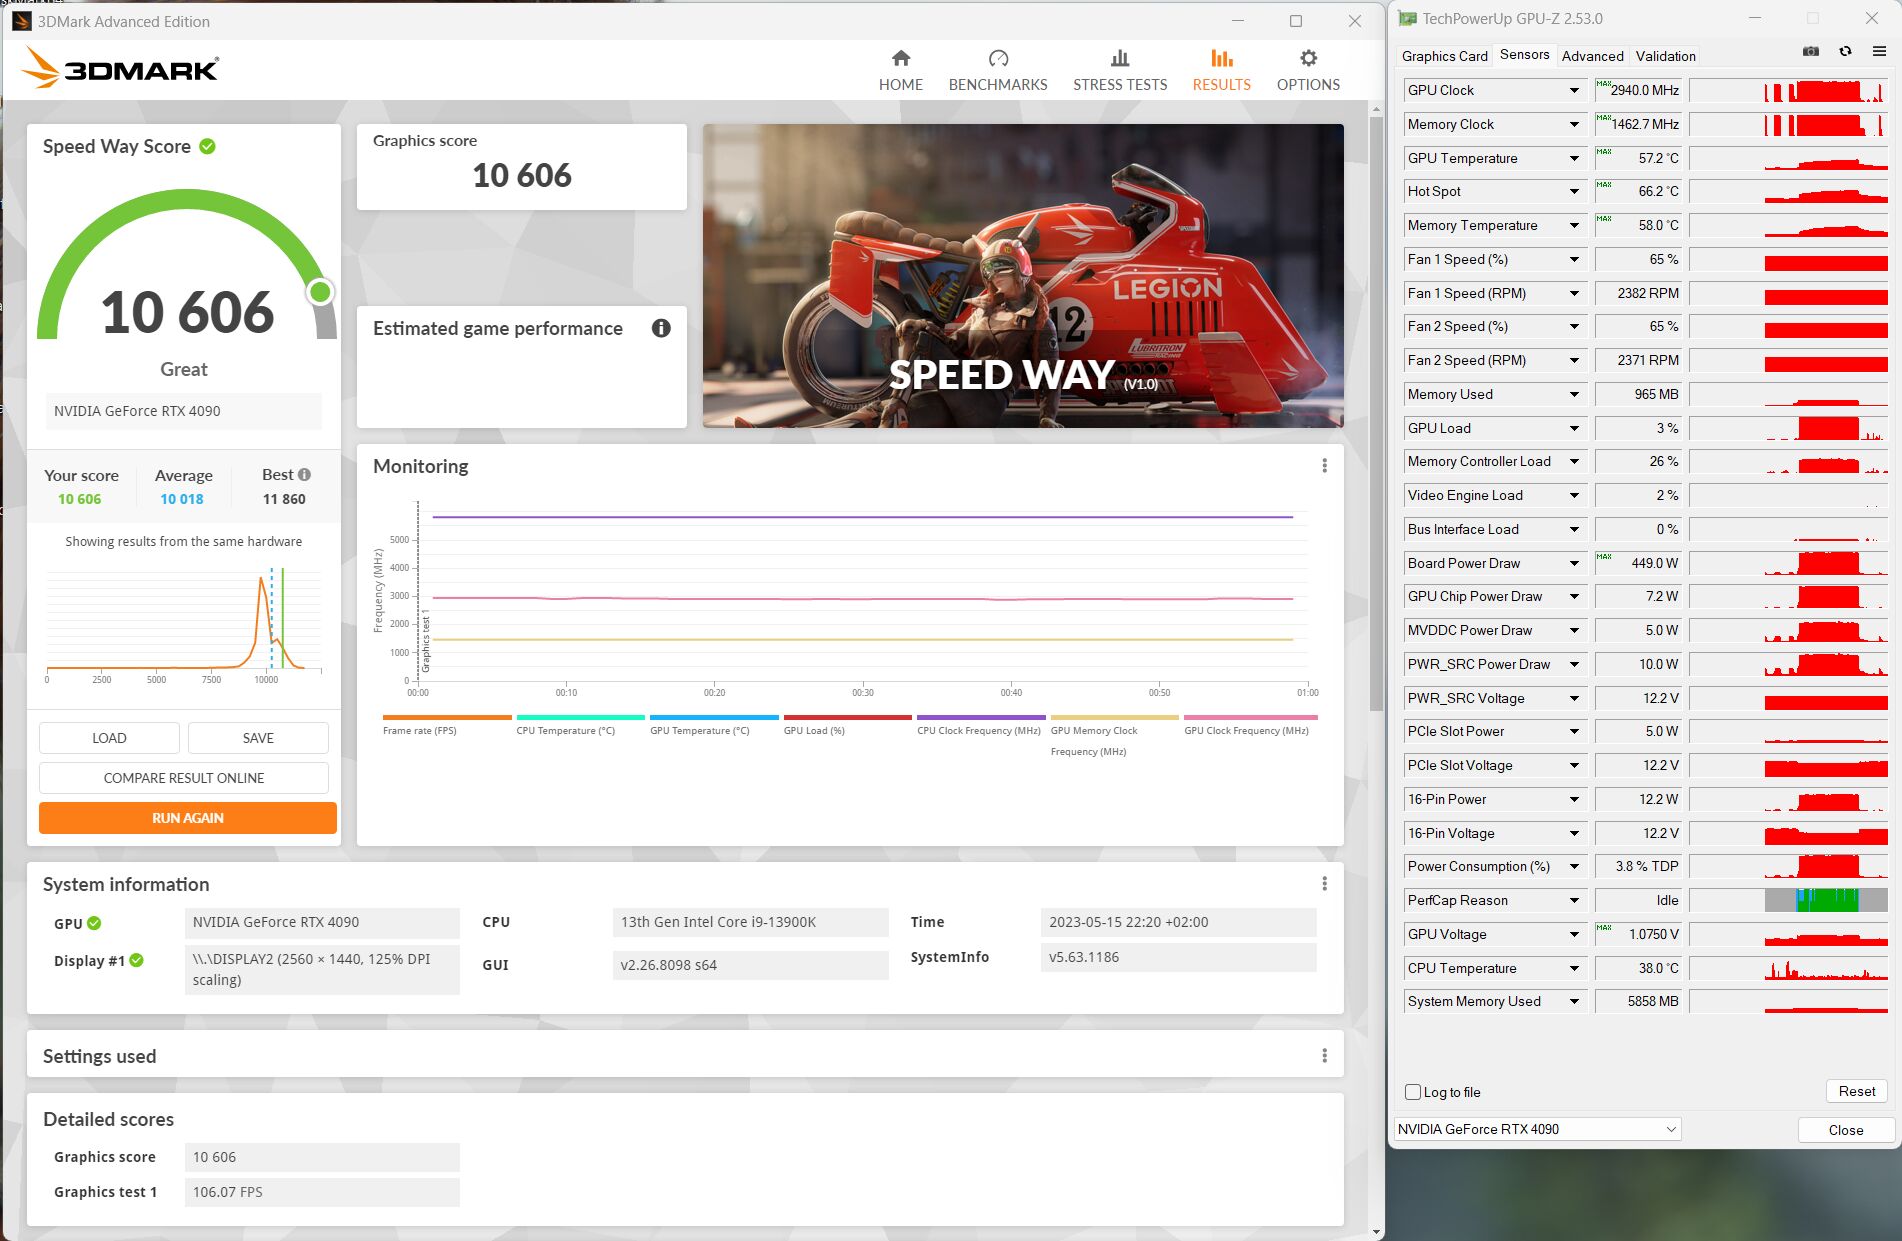This screenshot has height=1241, width=1902.
Task: Take a GPU-Z screenshot with camera icon
Action: pyautogui.click(x=1811, y=52)
